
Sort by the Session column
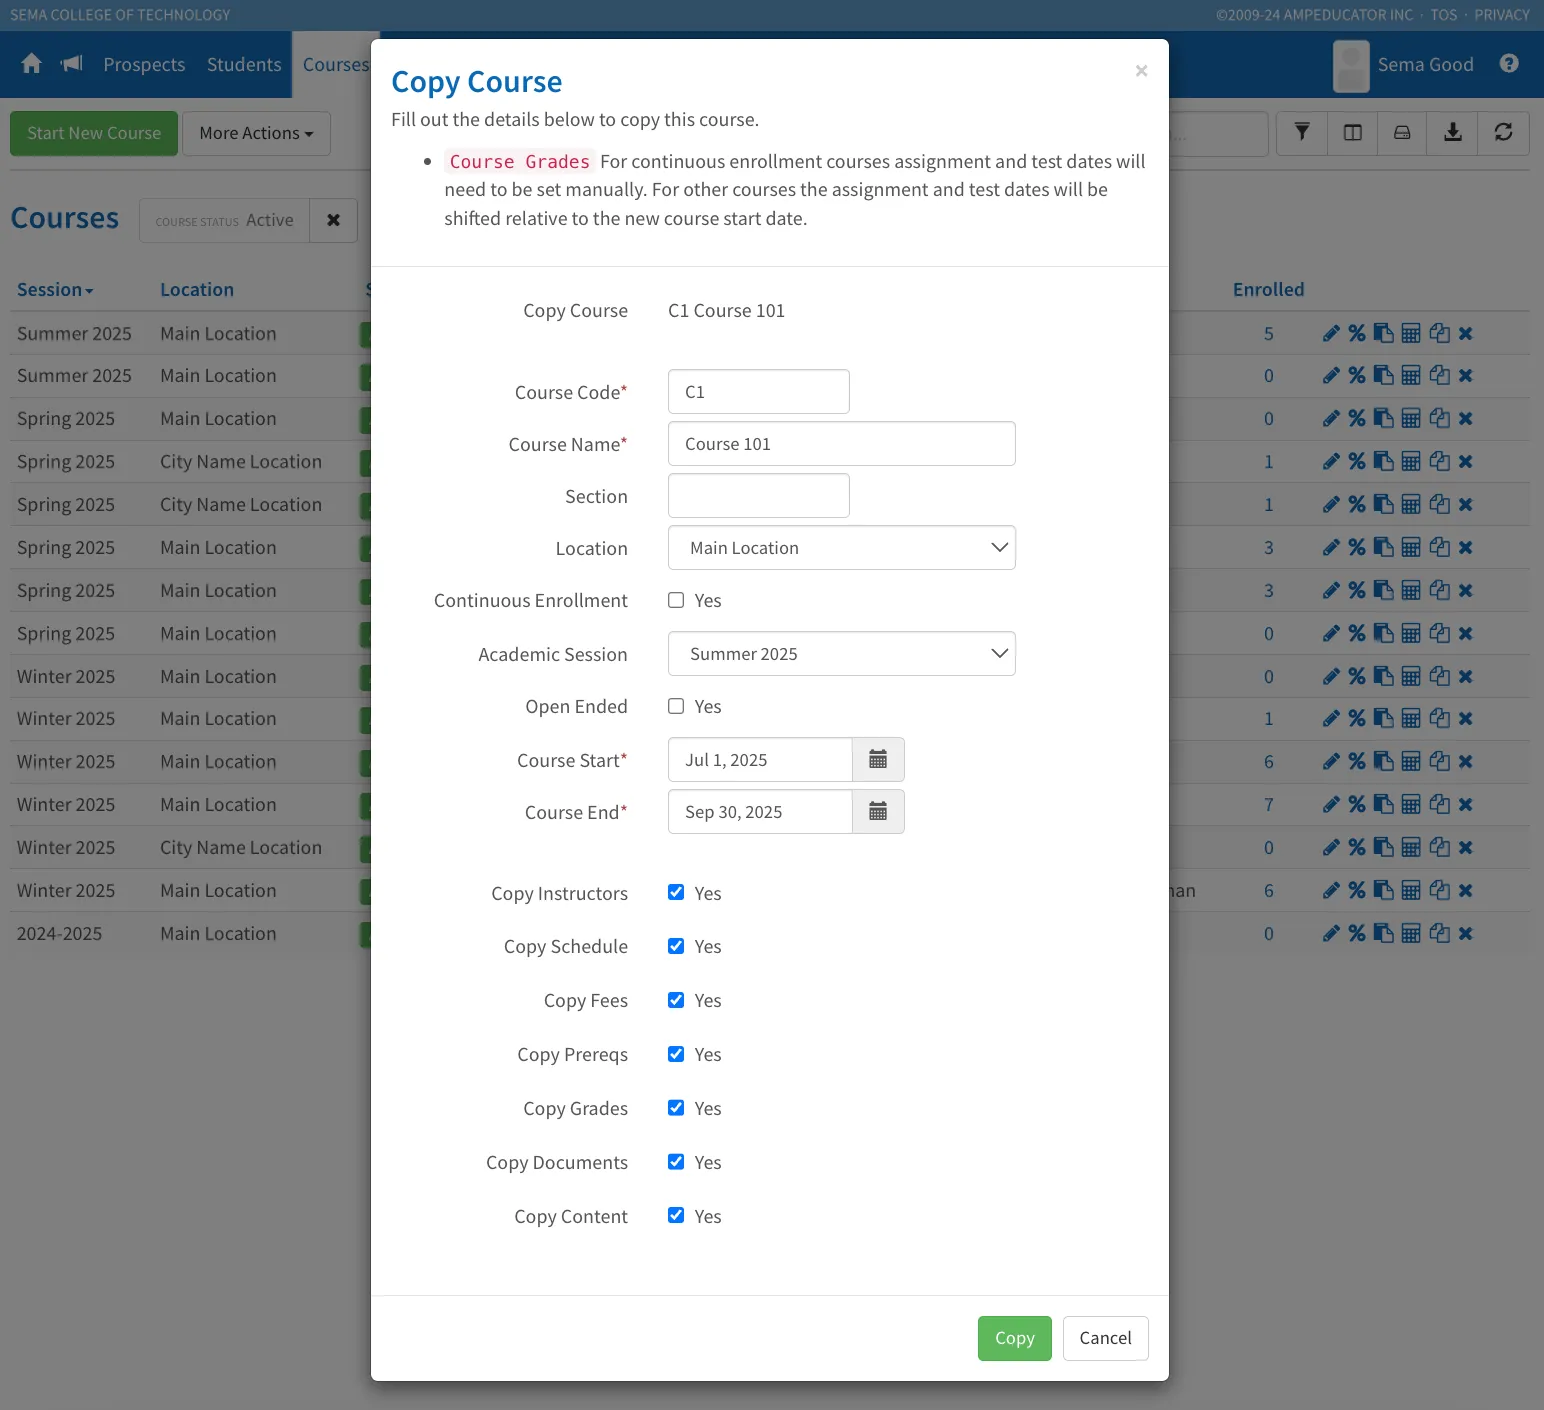pyautogui.click(x=55, y=290)
